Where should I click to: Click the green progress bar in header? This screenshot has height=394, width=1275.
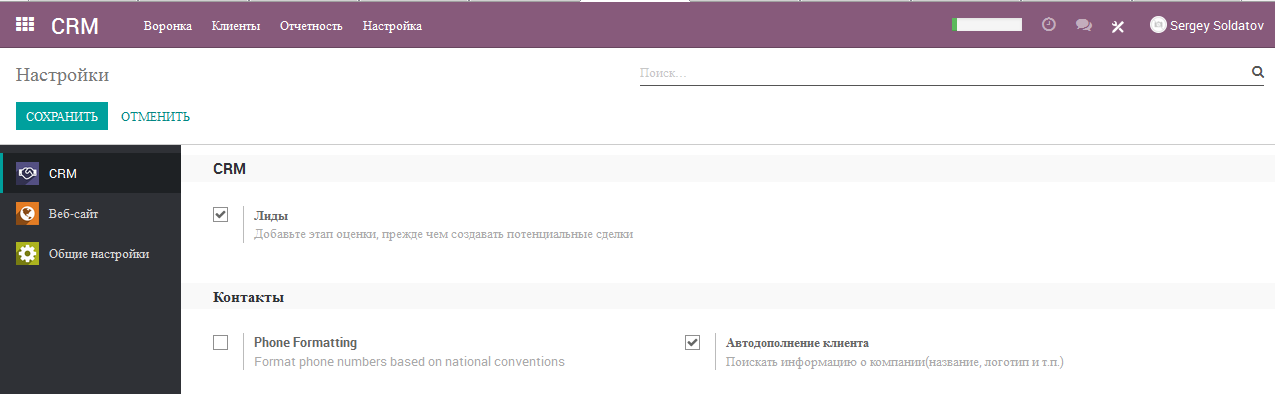click(x=987, y=25)
